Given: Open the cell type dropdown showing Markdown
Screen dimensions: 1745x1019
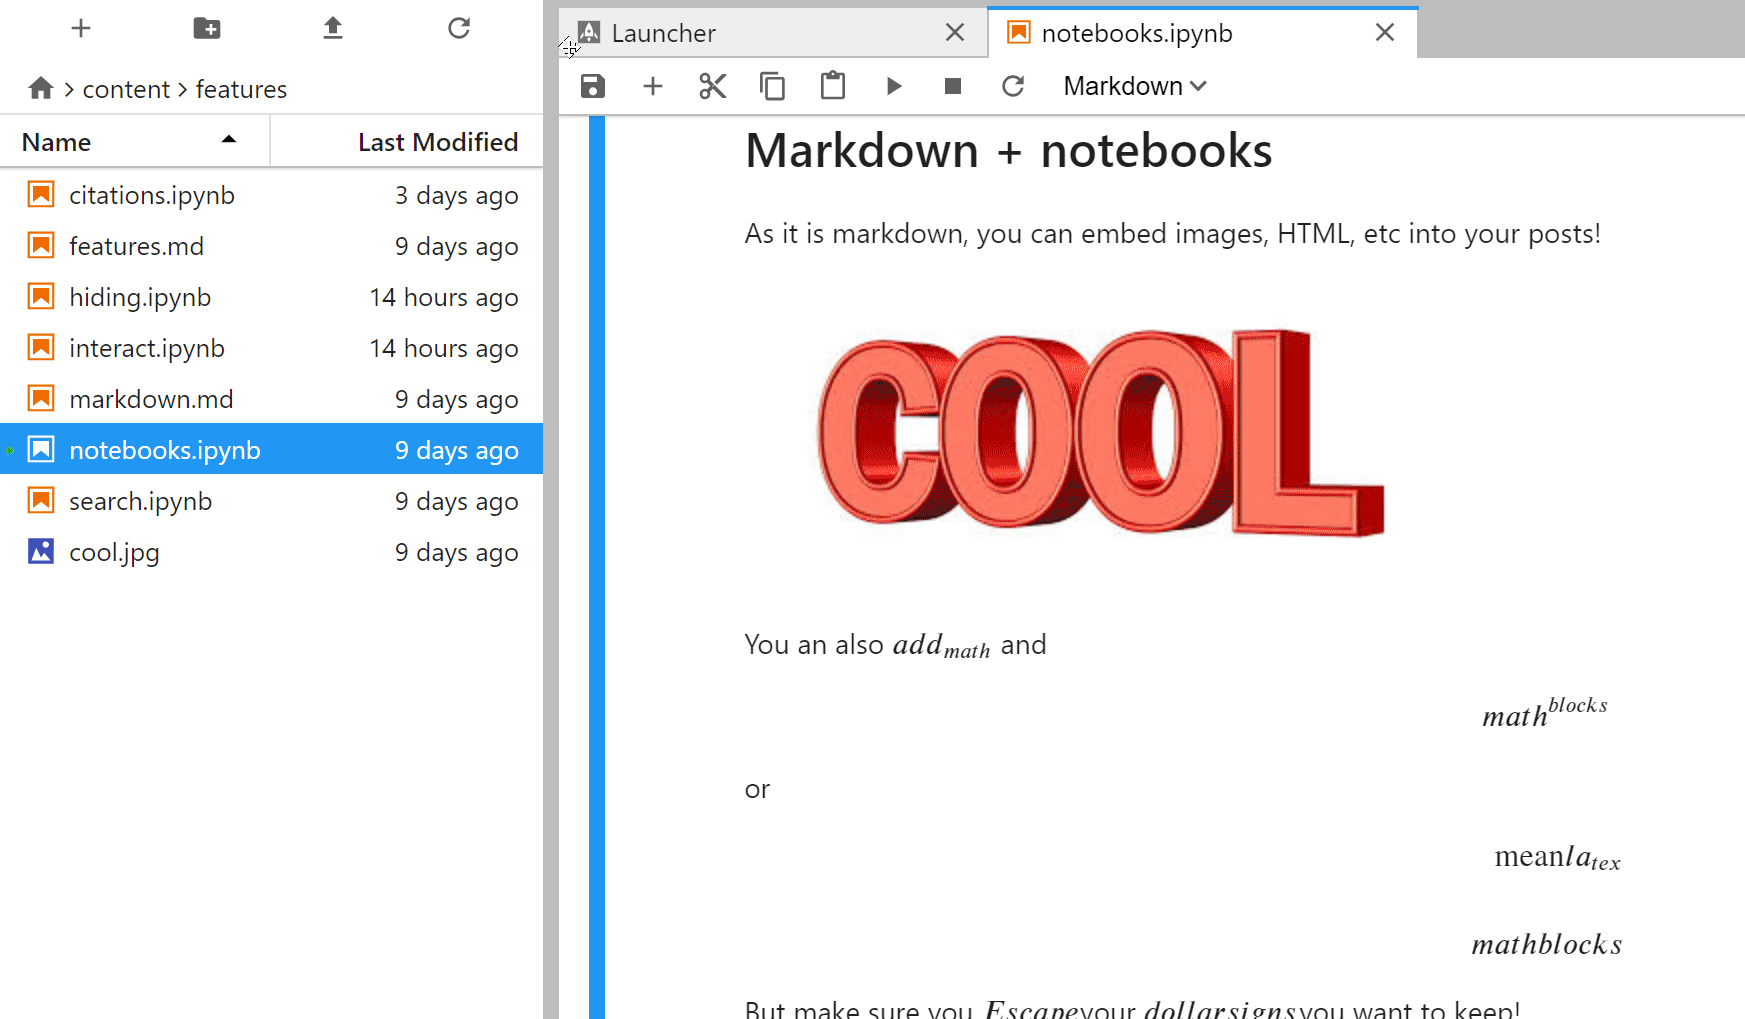Looking at the screenshot, I should point(1133,86).
